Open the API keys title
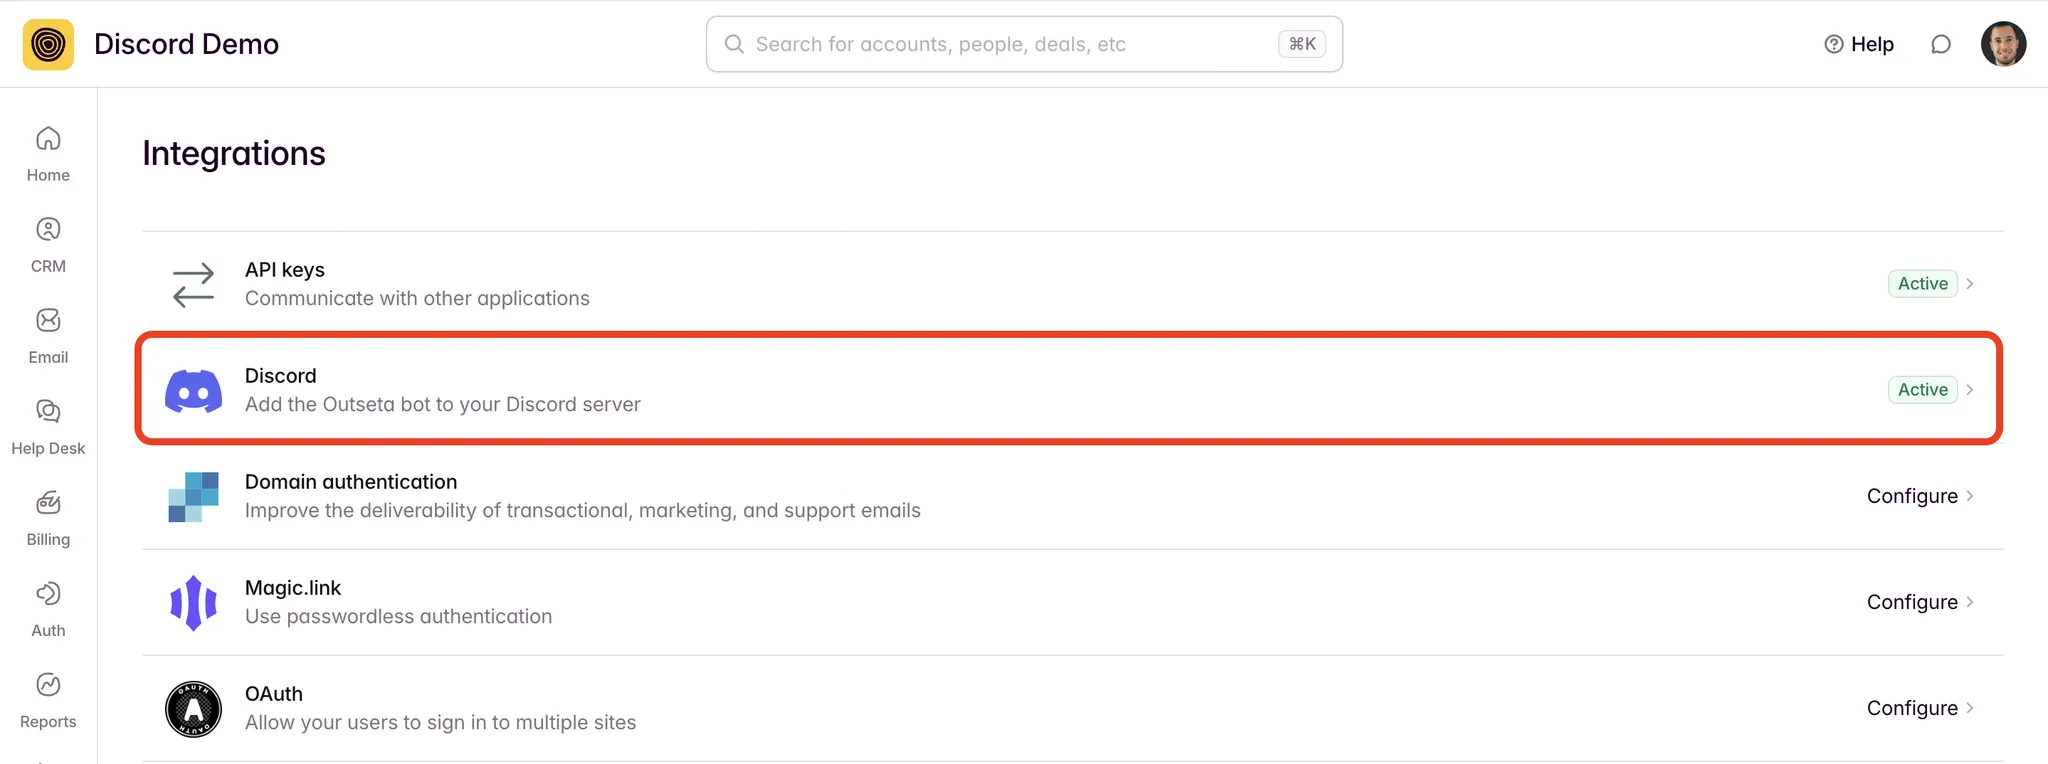 tap(285, 270)
